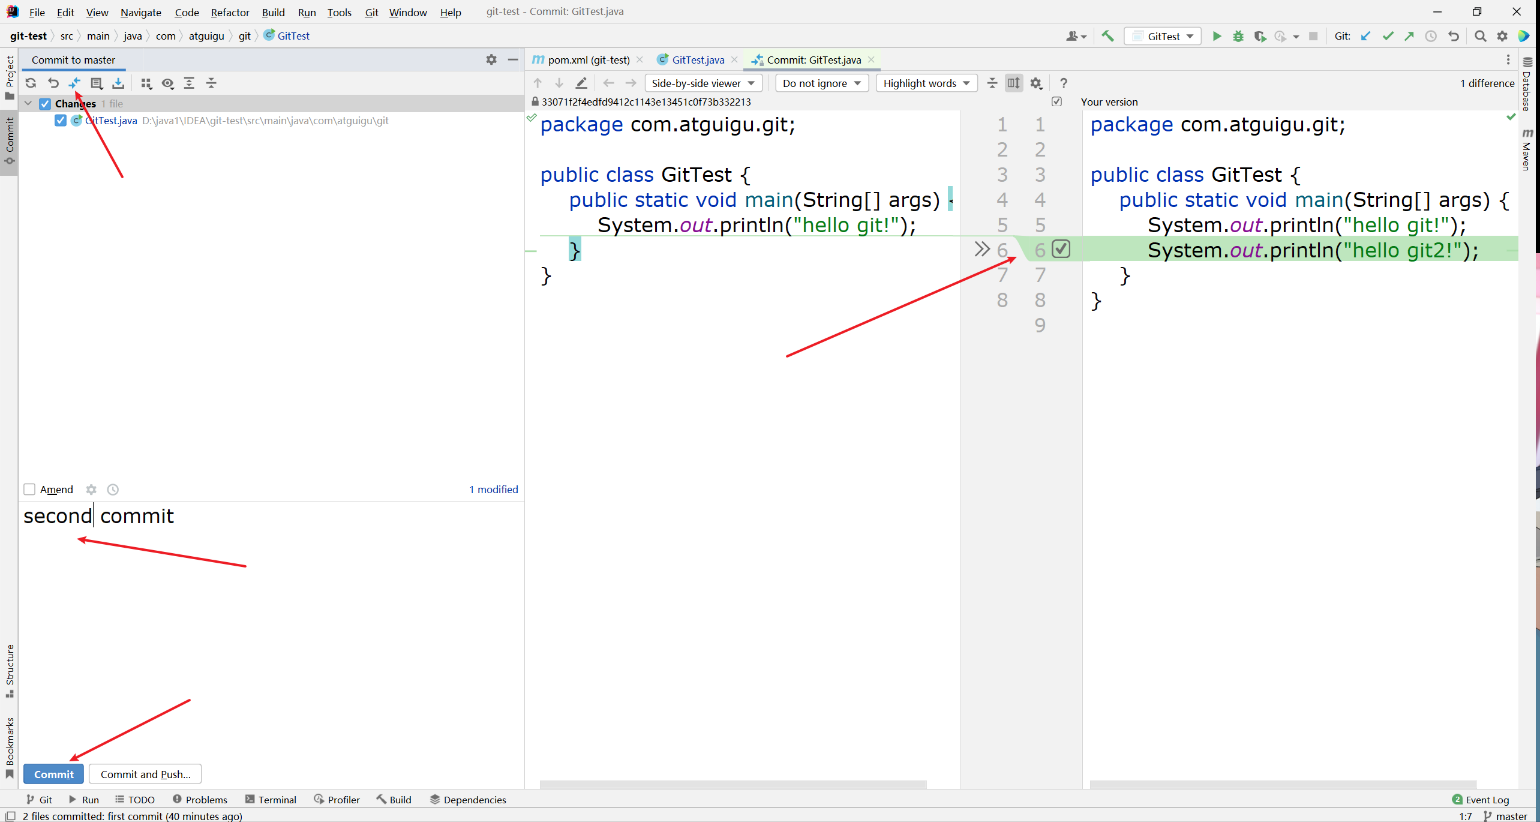Open user account dropdown in toolbar
This screenshot has width=1540, height=822.
[x=1076, y=36]
